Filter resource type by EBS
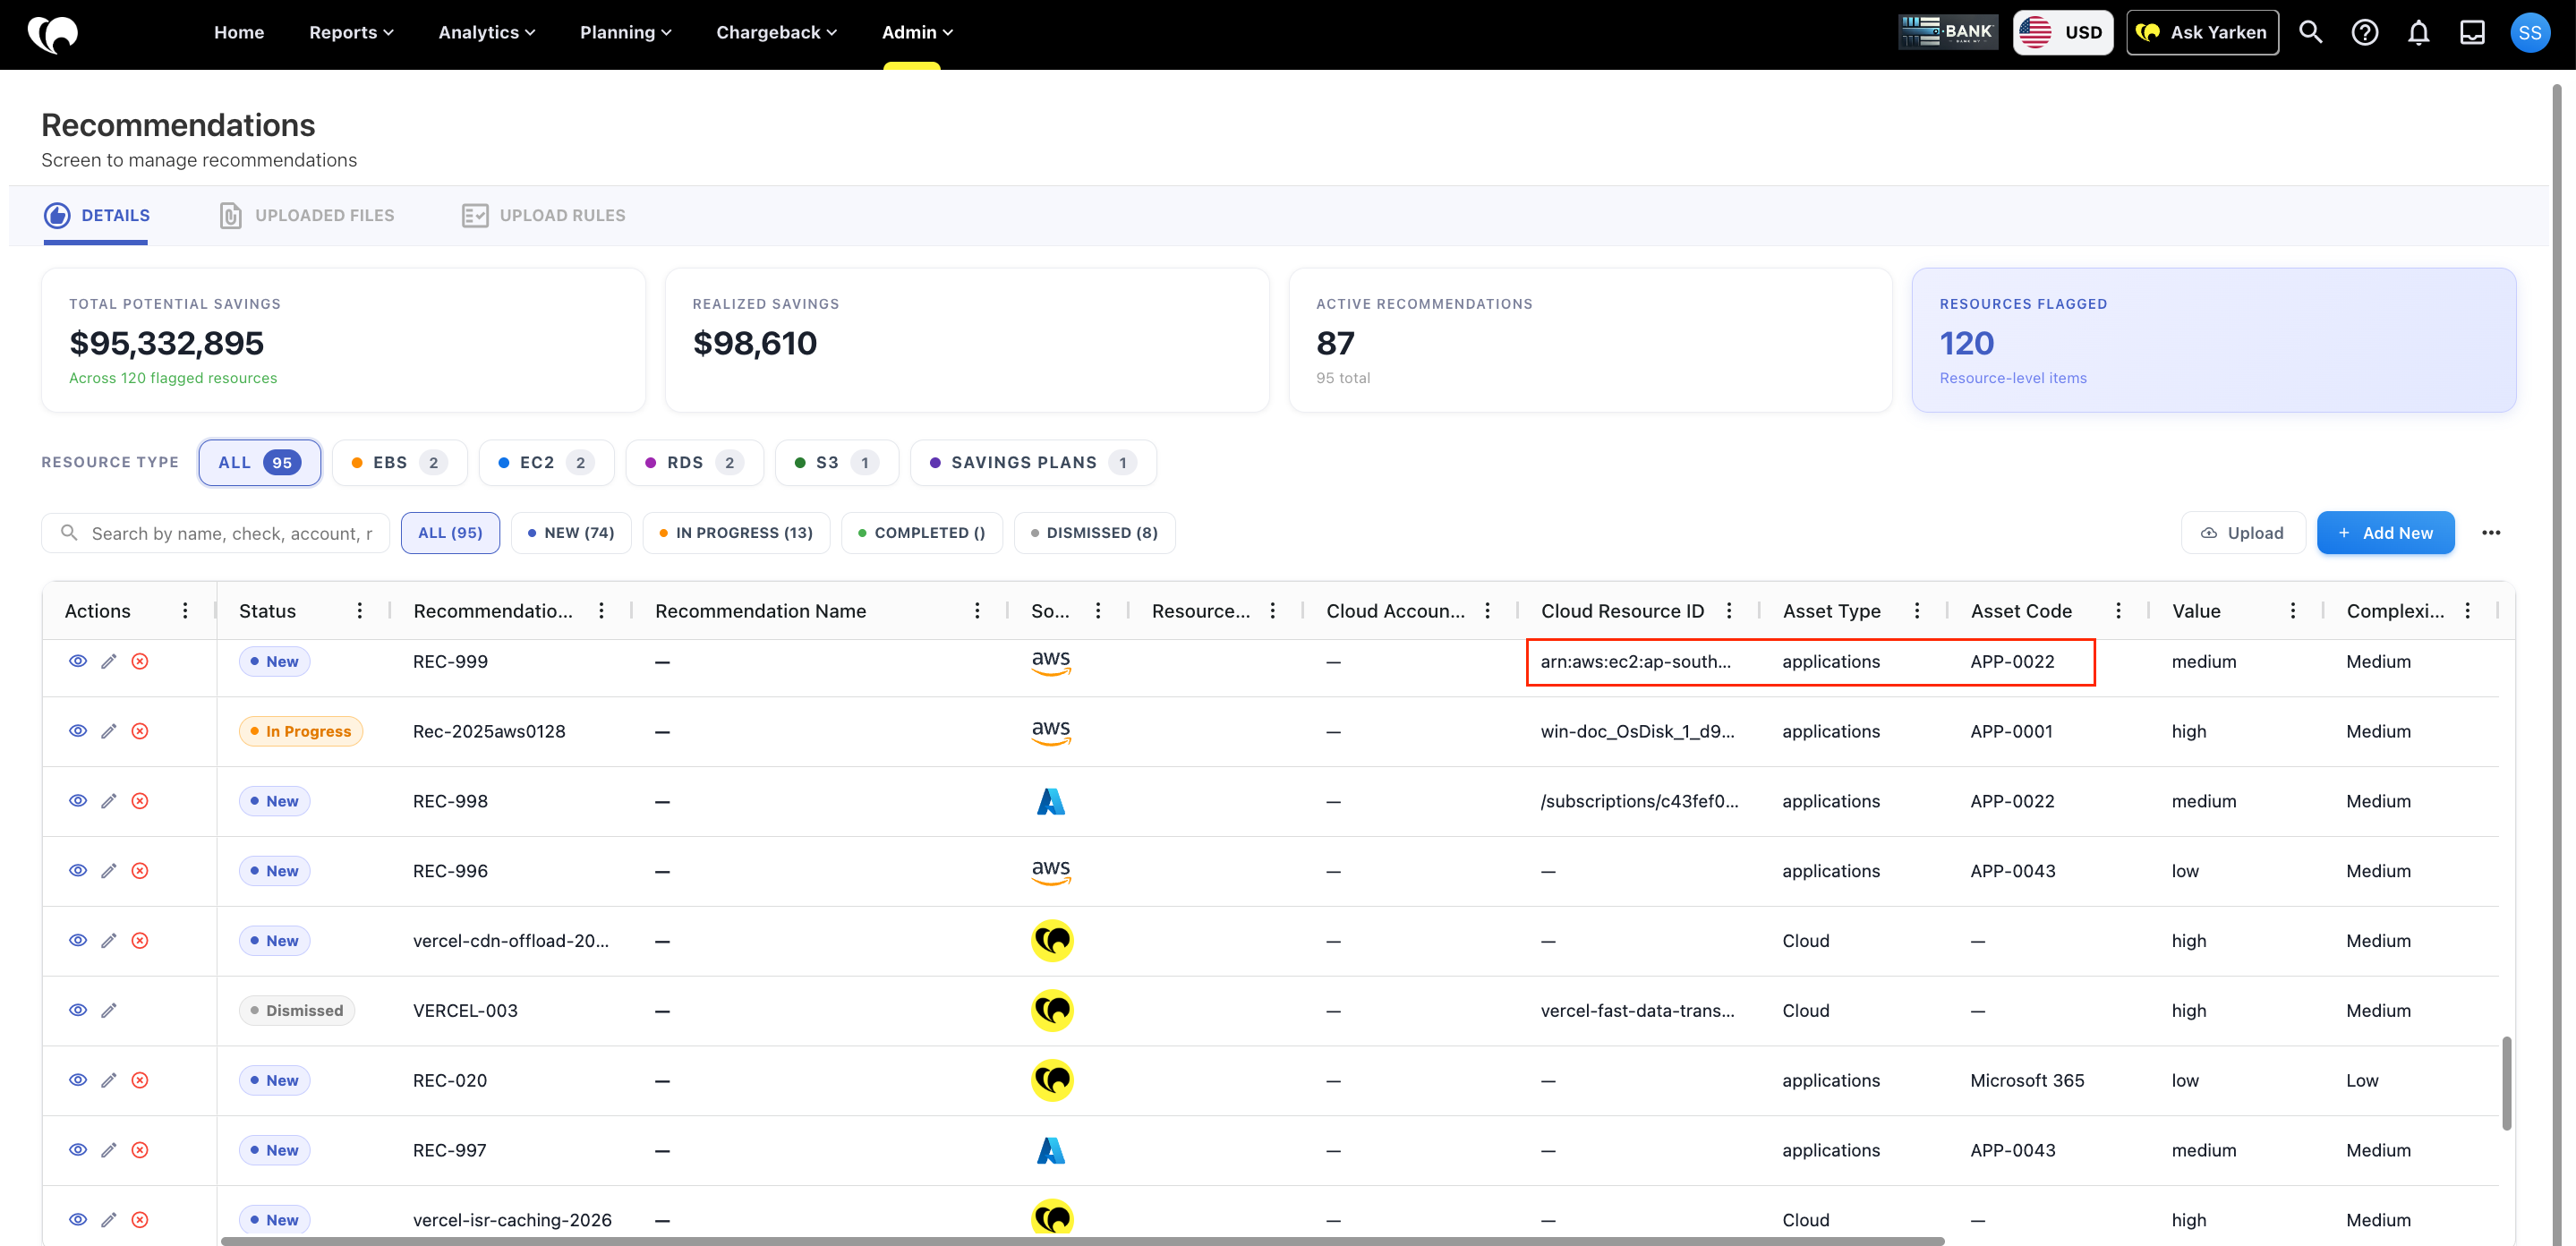Viewport: 2576px width, 1246px height. click(399, 463)
